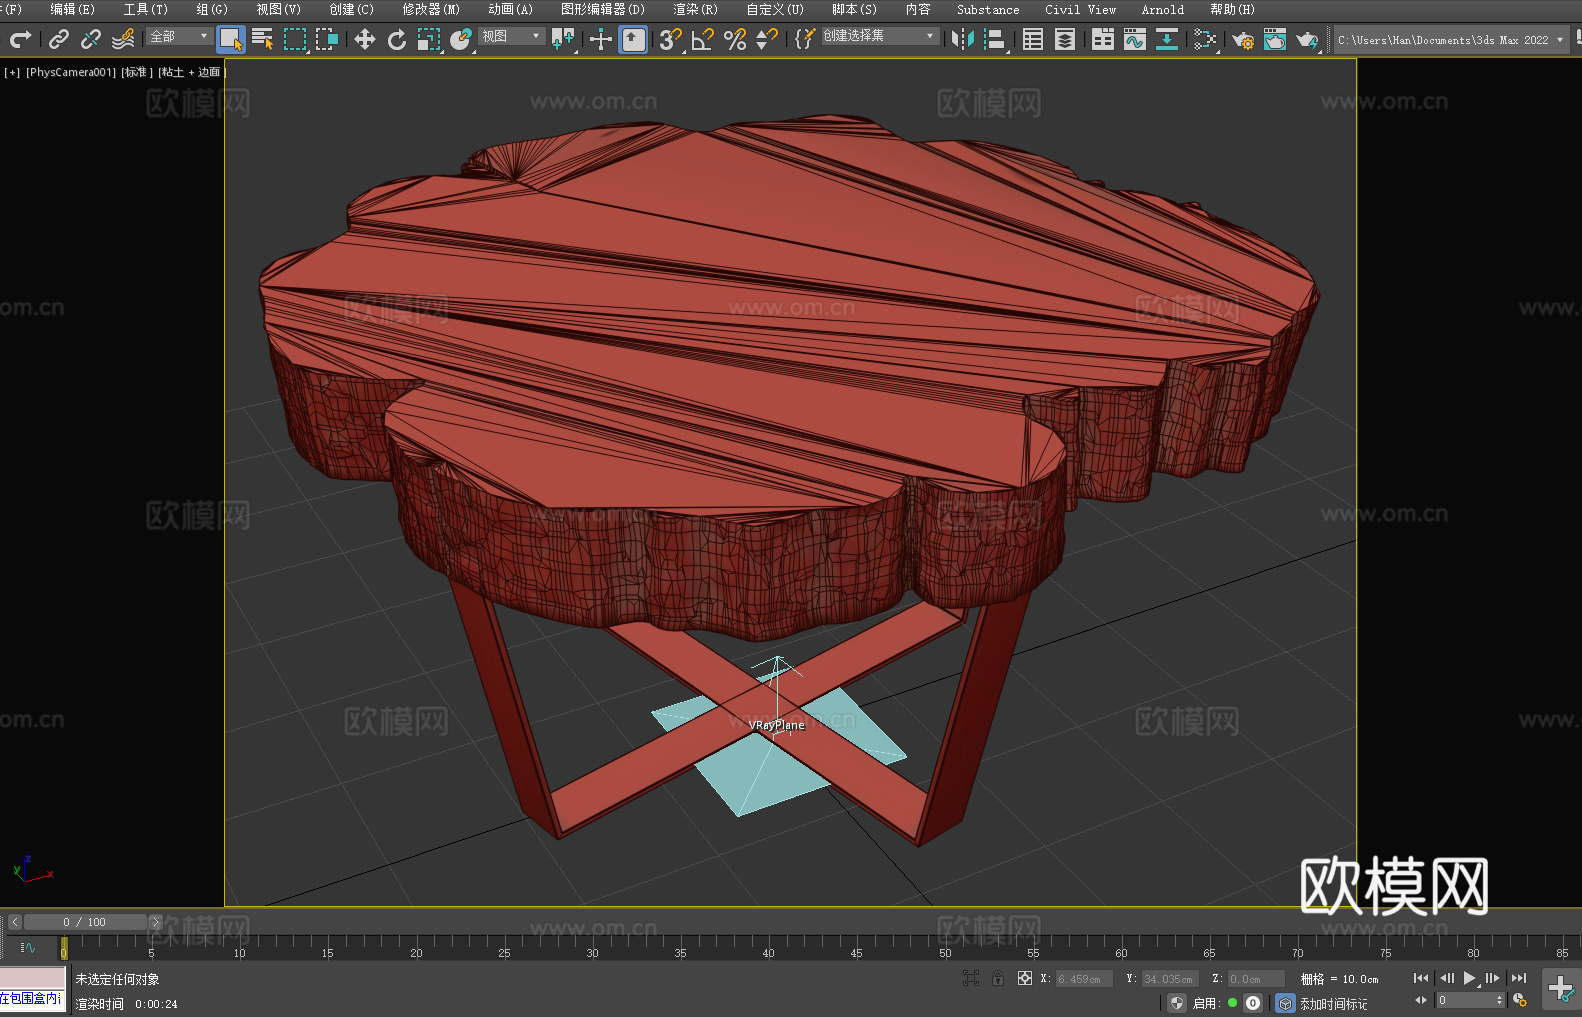
Task: Open the 修改器(M) menu
Action: 431,9
